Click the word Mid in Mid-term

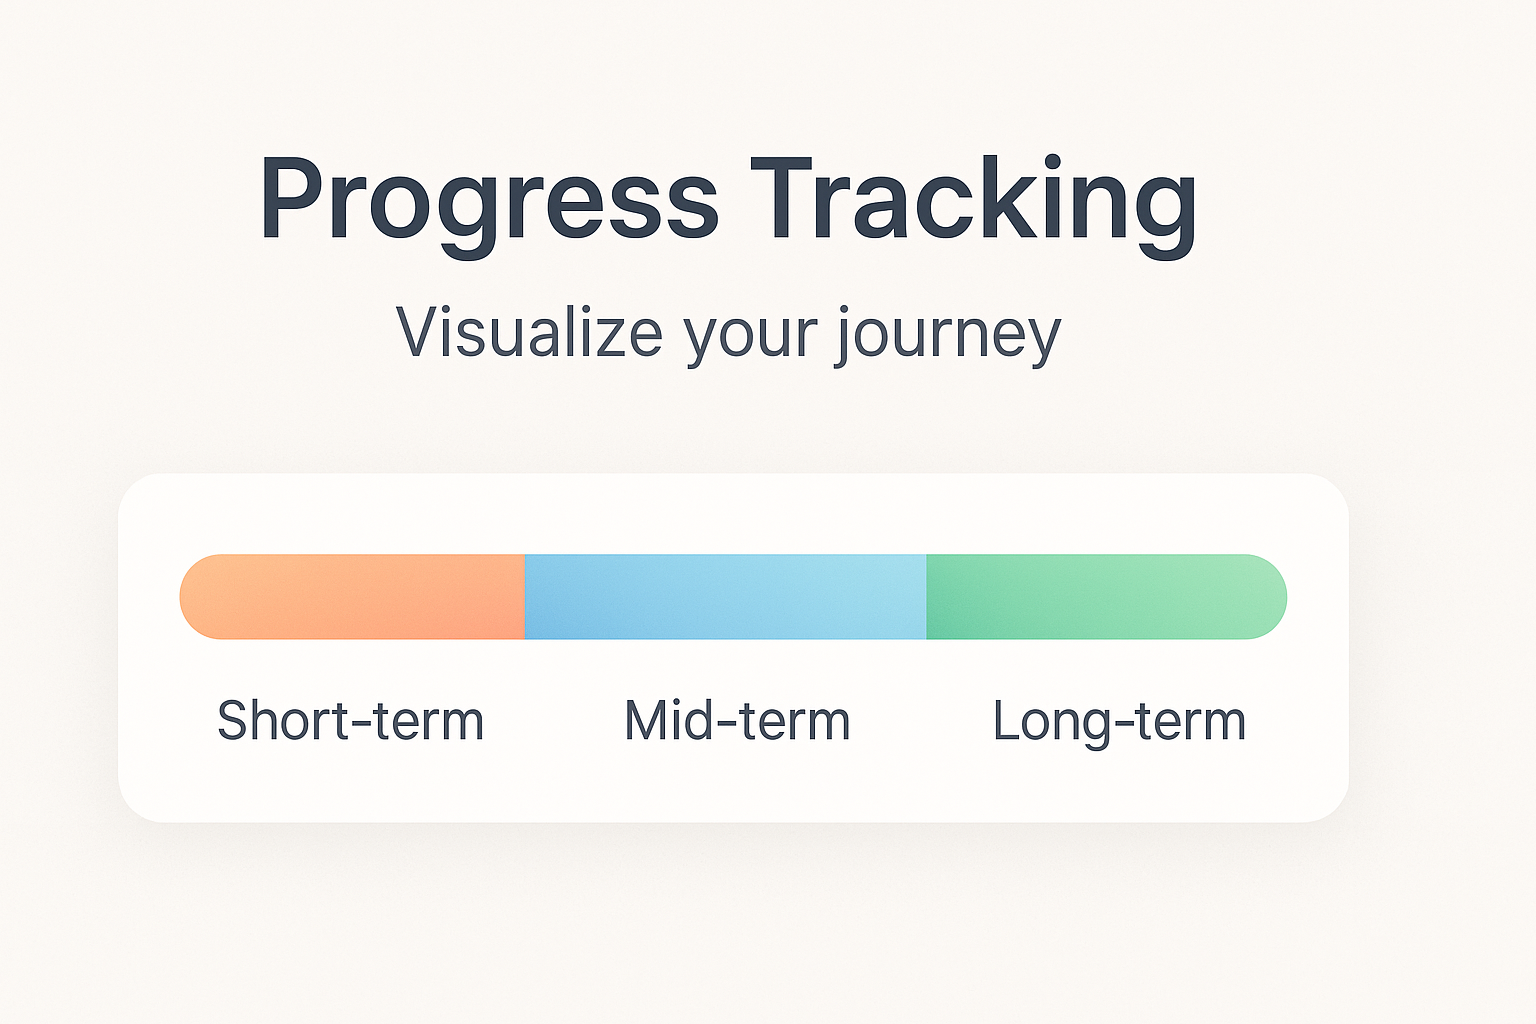(662, 721)
